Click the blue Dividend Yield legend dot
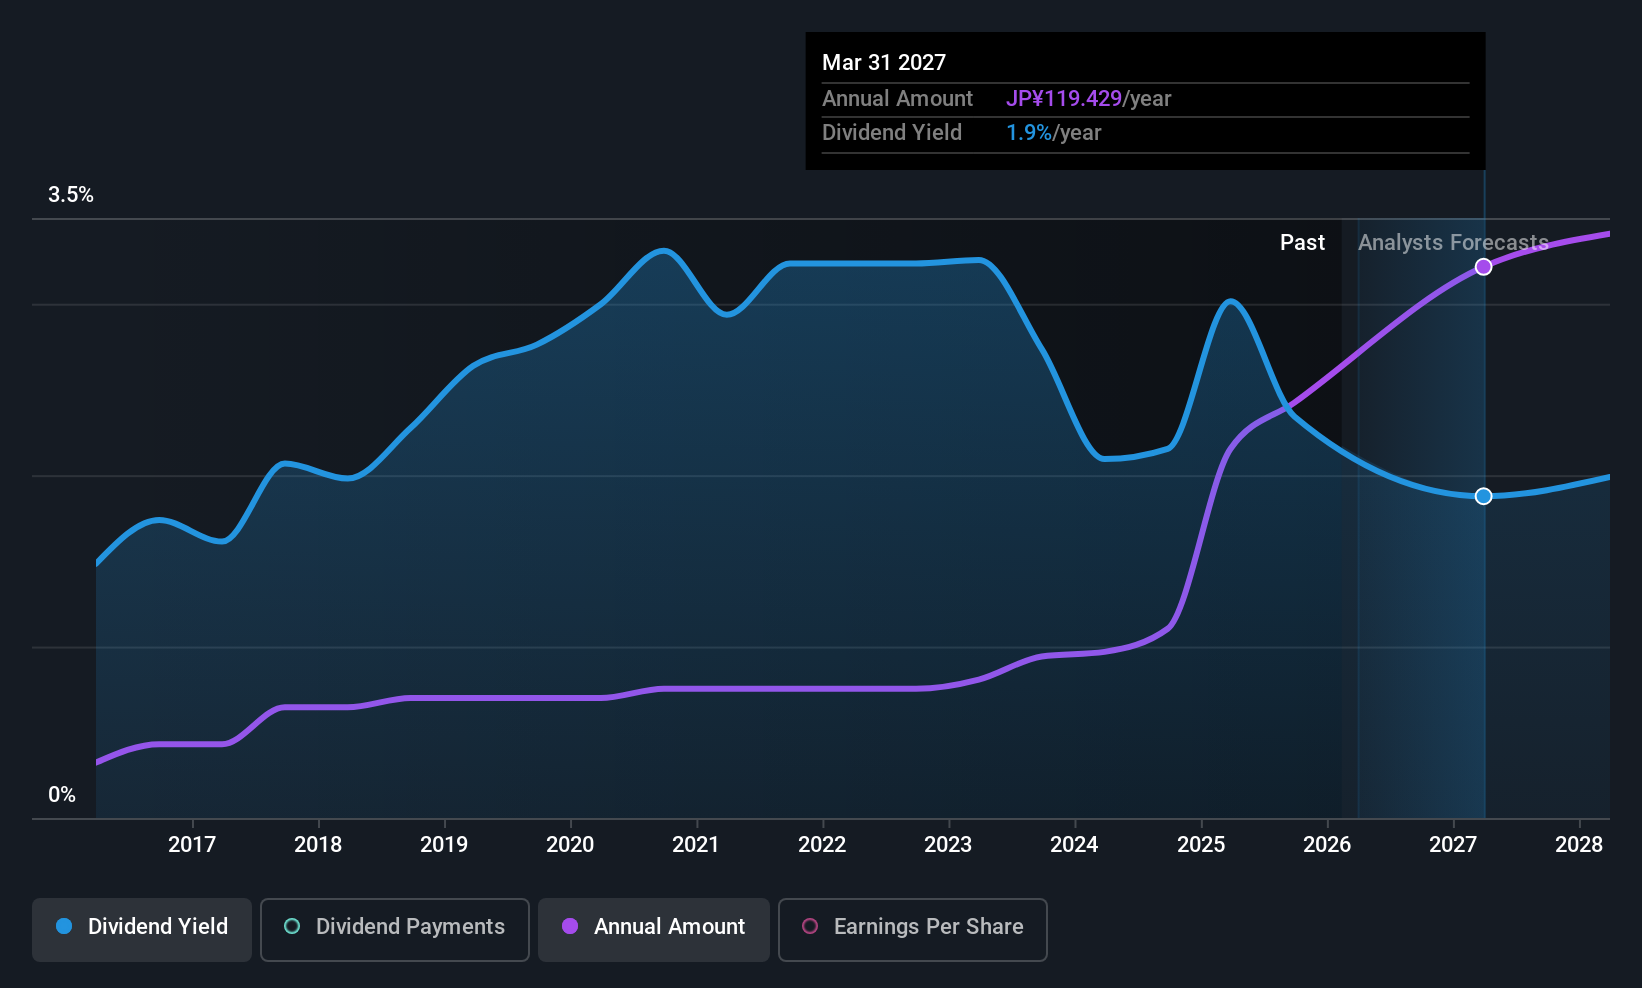The height and width of the screenshot is (988, 1642). pyautogui.click(x=64, y=926)
